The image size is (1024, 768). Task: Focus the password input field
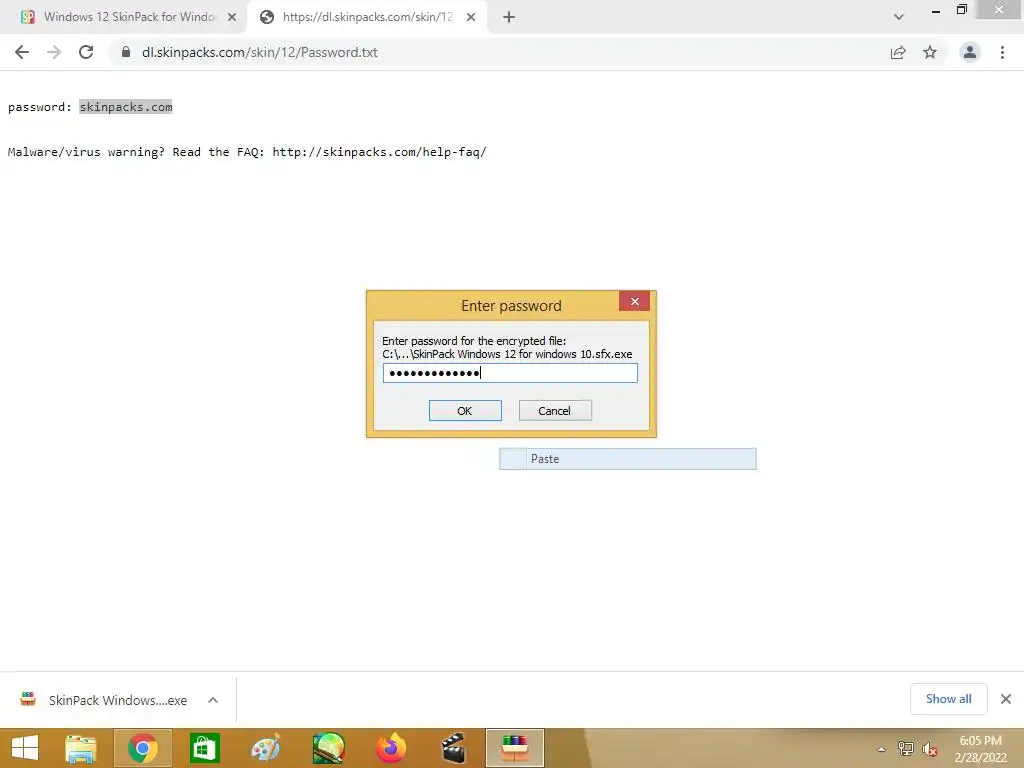click(510, 373)
